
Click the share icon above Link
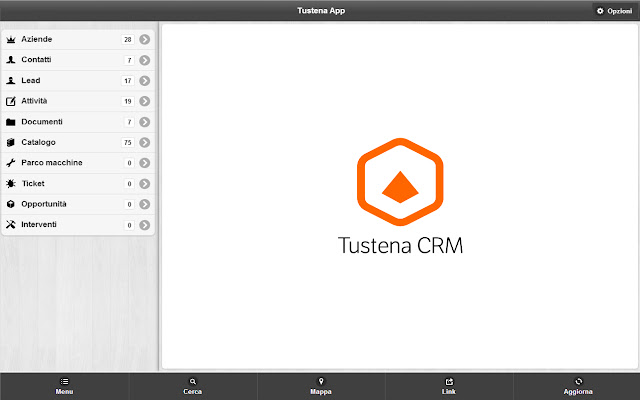point(449,381)
